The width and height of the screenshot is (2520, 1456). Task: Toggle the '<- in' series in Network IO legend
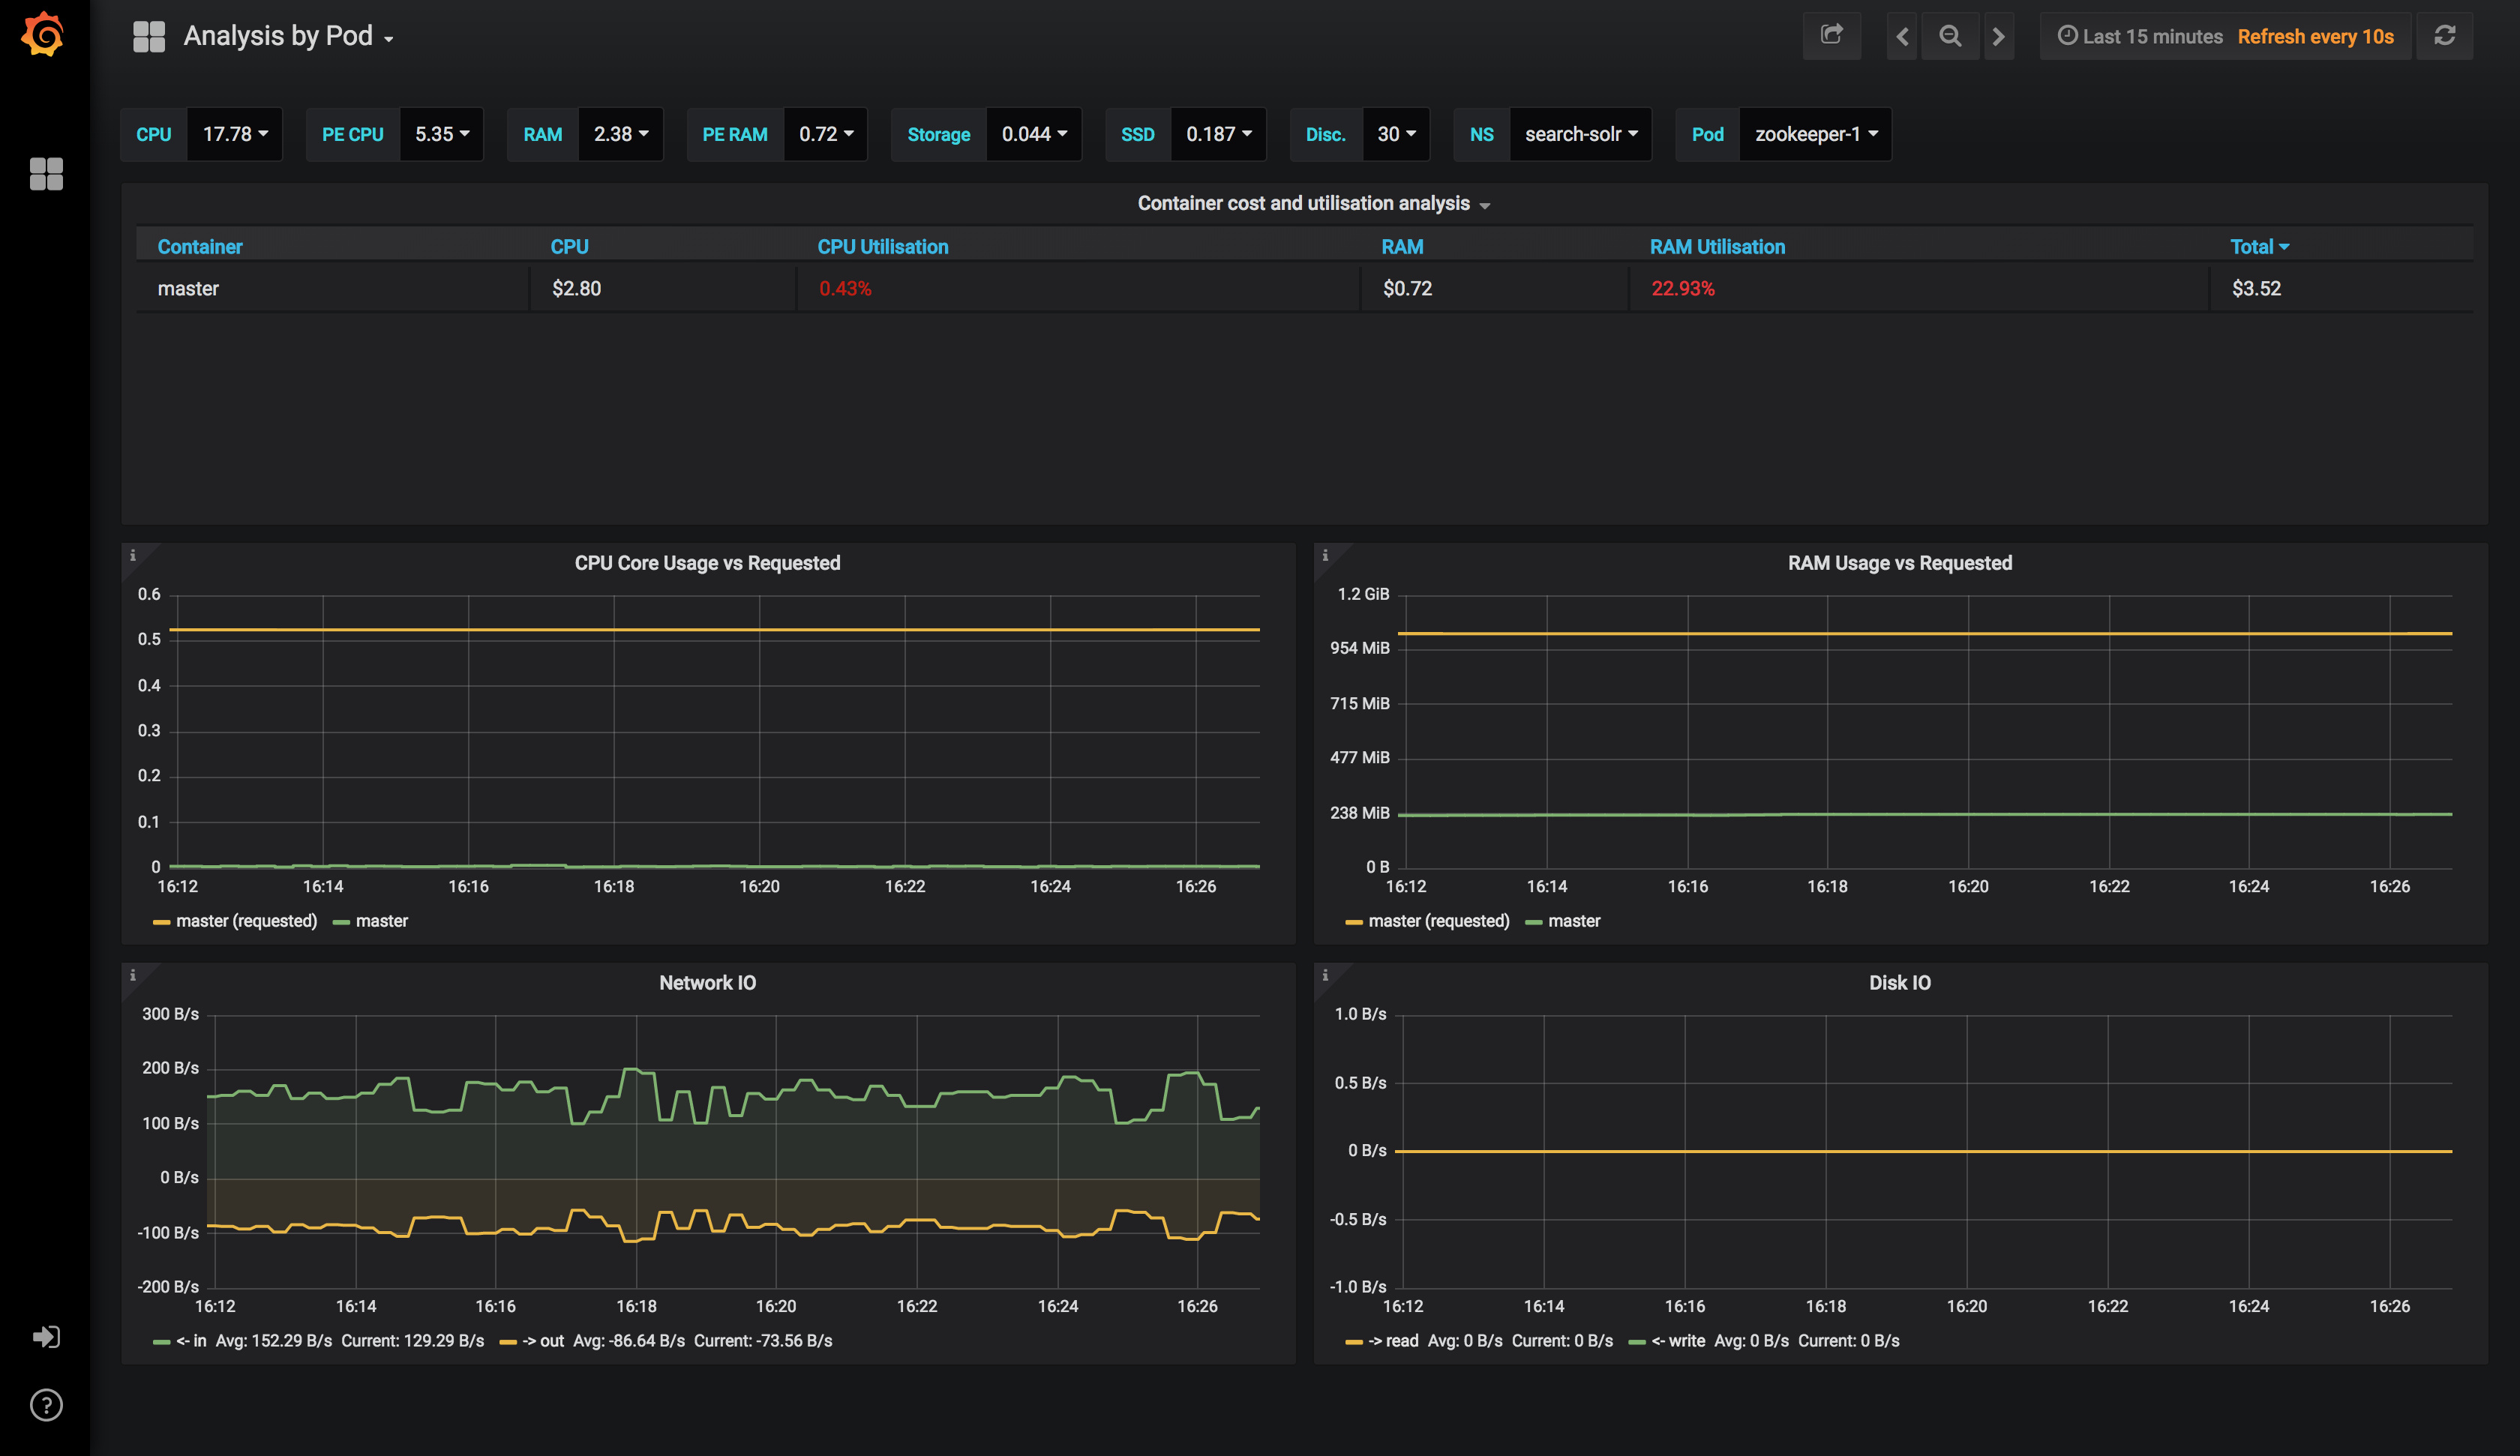tap(191, 1341)
